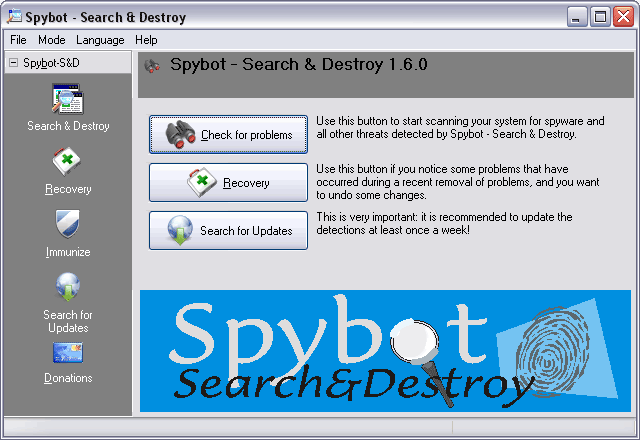
Task: Click the Spybot application icon in title bar
Action: click(15, 17)
